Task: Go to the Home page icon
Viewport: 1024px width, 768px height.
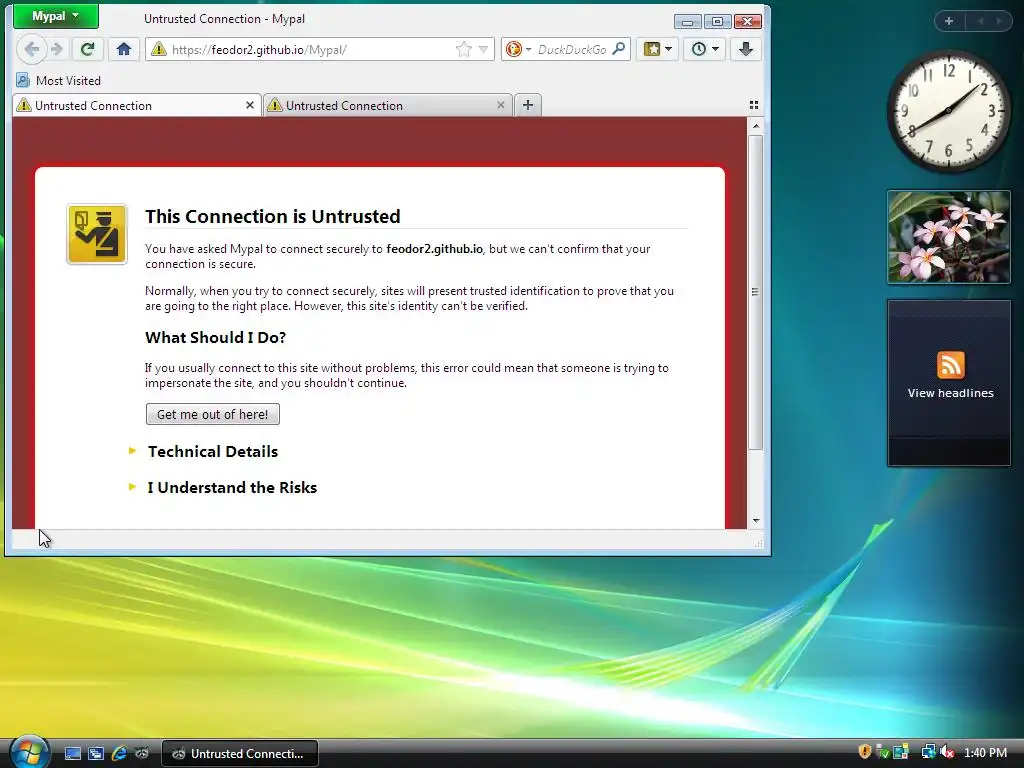Action: pyautogui.click(x=123, y=49)
